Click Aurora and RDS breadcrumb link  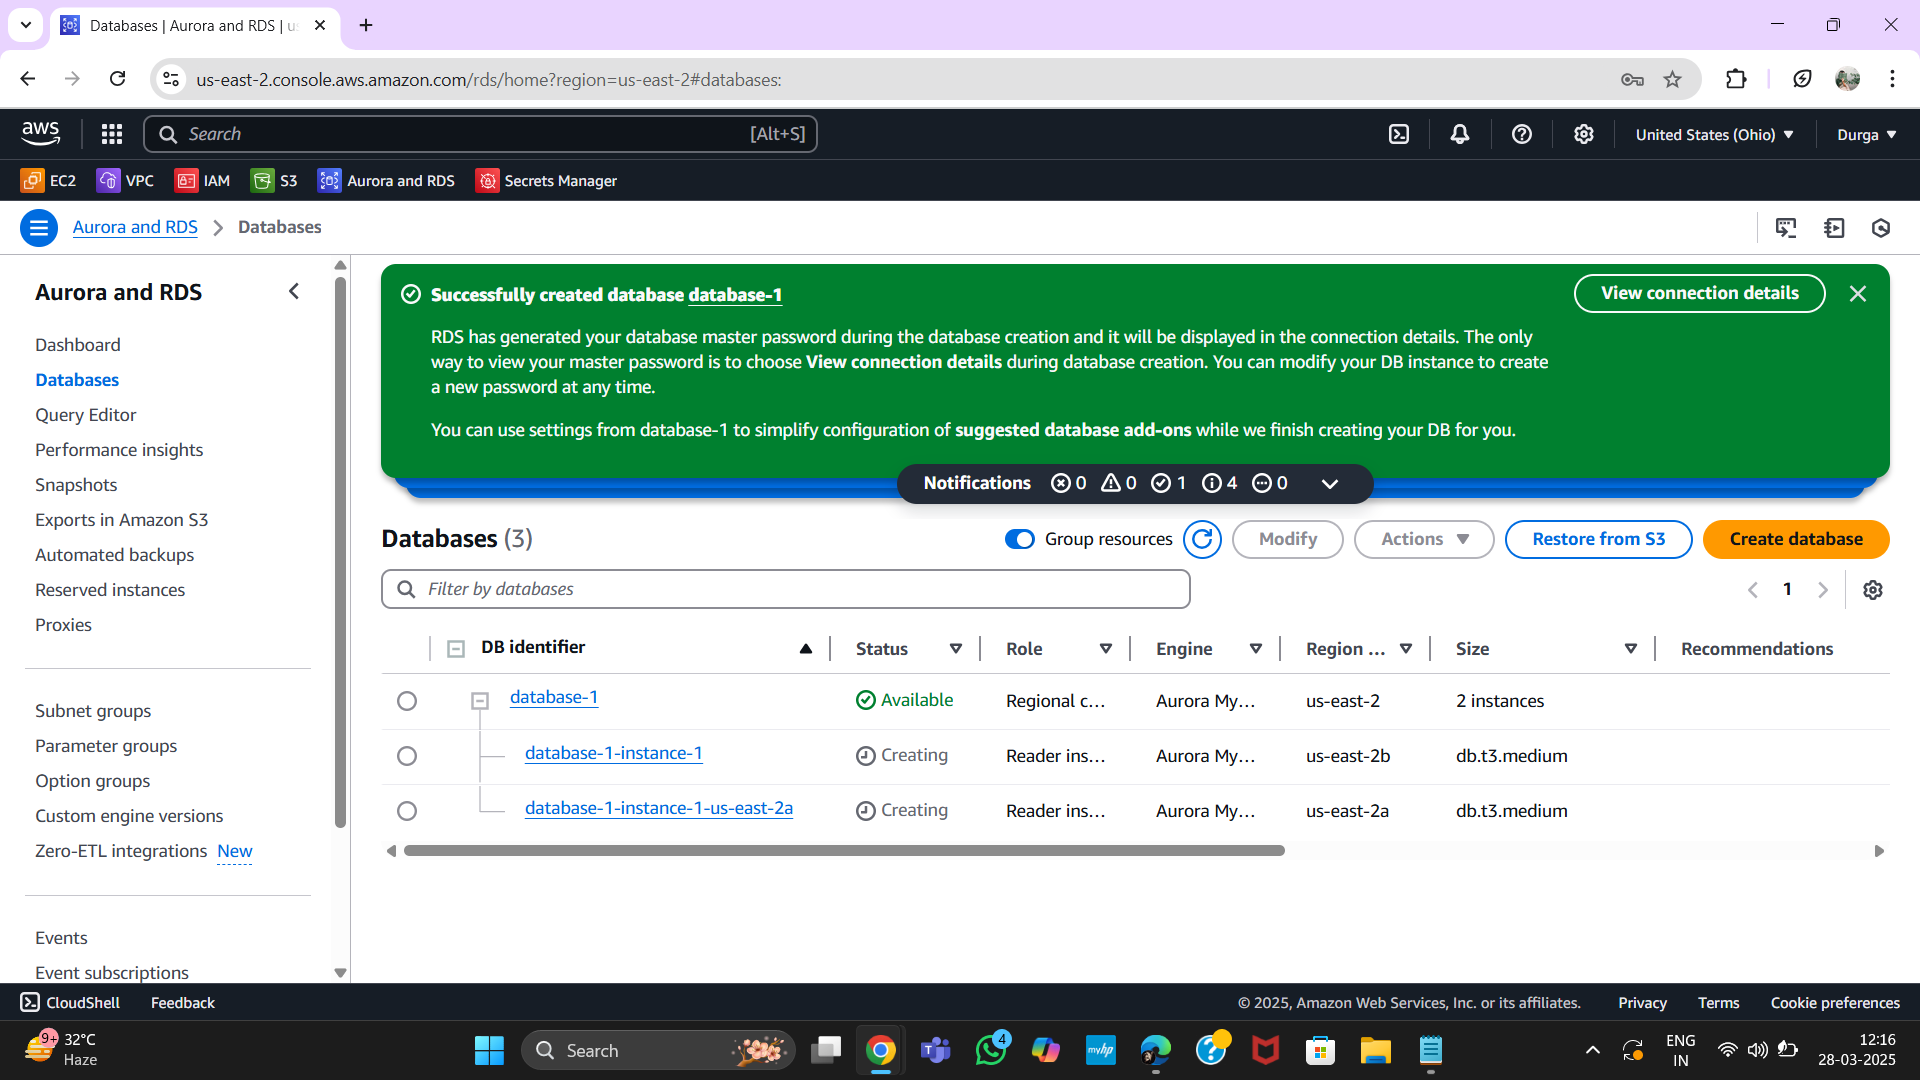(135, 227)
